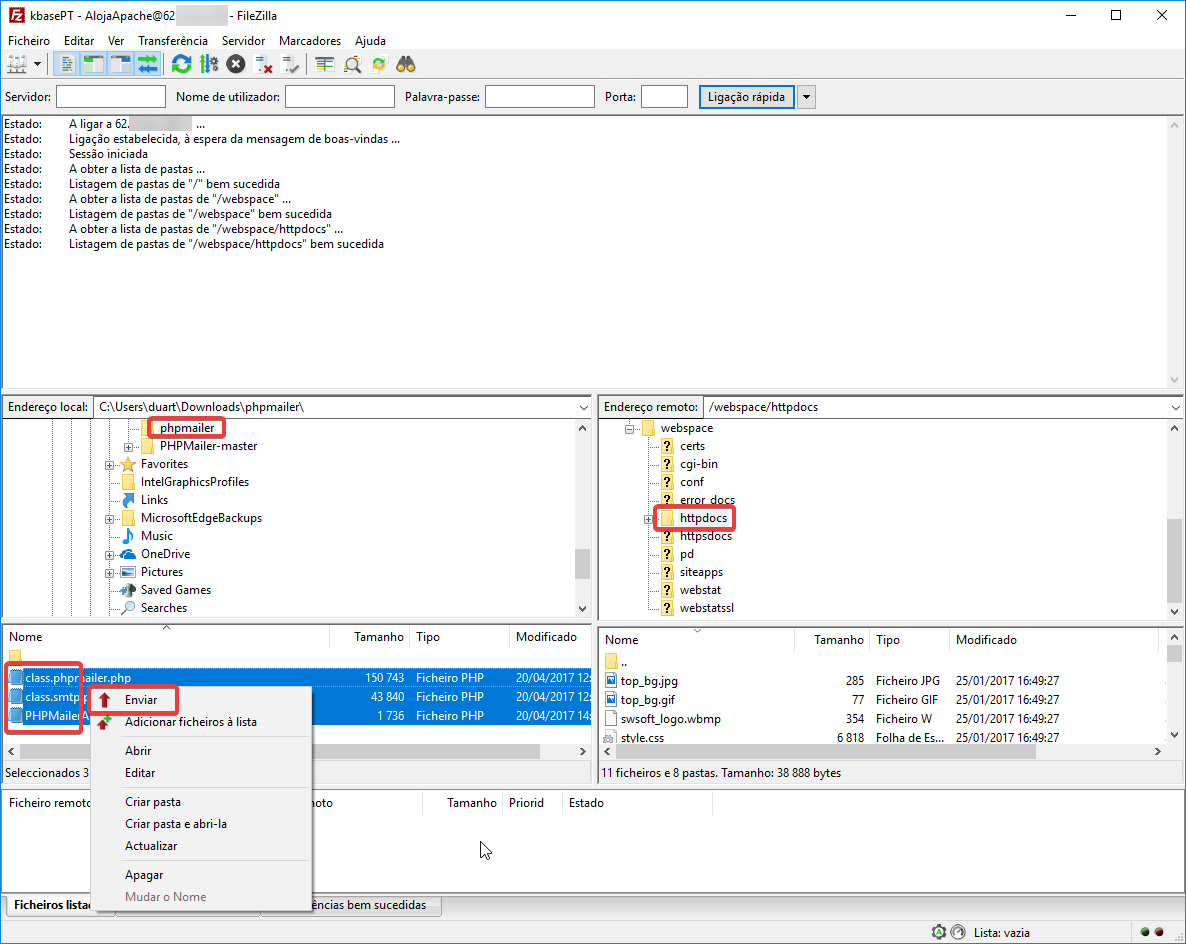Disconnect from the current server

click(x=263, y=64)
